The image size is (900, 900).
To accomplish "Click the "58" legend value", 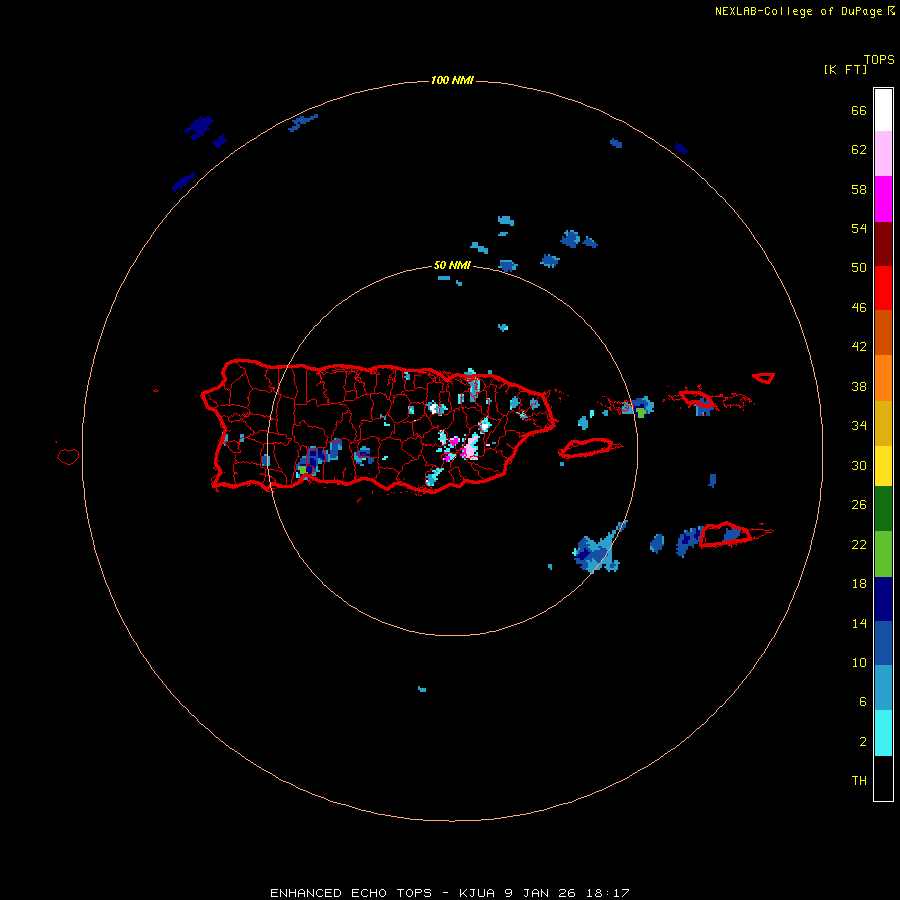I will 859,189.
